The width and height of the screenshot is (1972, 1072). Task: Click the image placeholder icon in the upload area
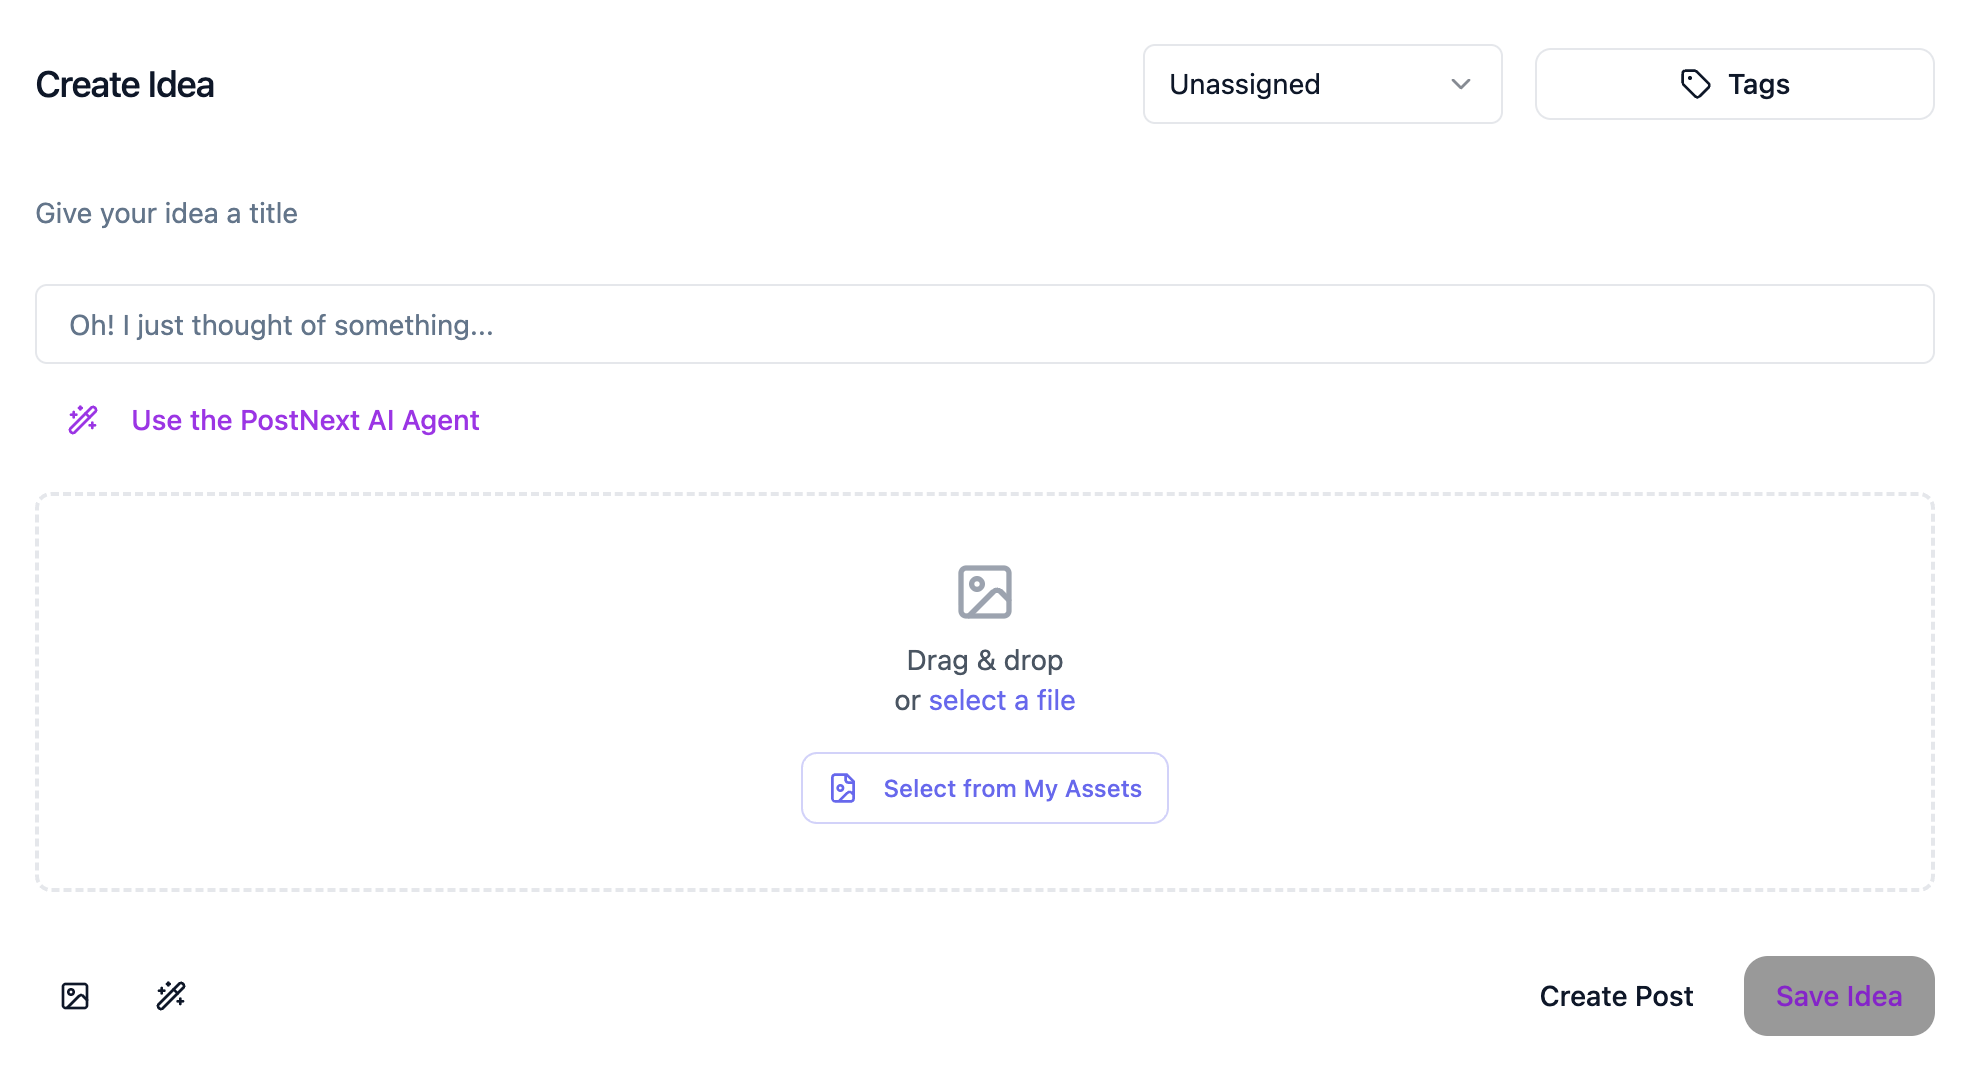click(x=985, y=591)
